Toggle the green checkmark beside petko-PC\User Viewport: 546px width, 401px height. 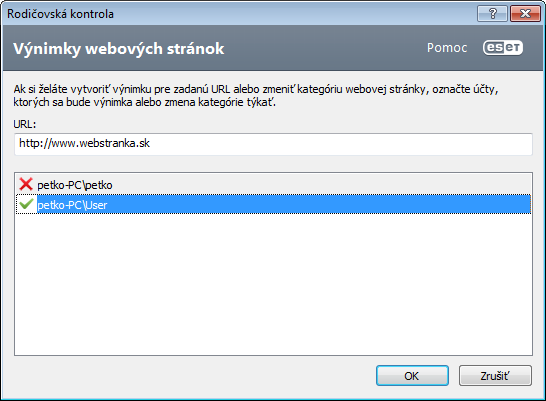tap(26, 204)
